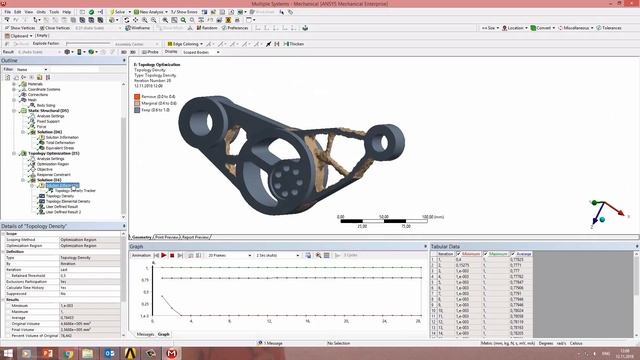Screen dimensions: 640x360
Task: Click the Zoom Out magnifier icon
Action: [153, 20]
